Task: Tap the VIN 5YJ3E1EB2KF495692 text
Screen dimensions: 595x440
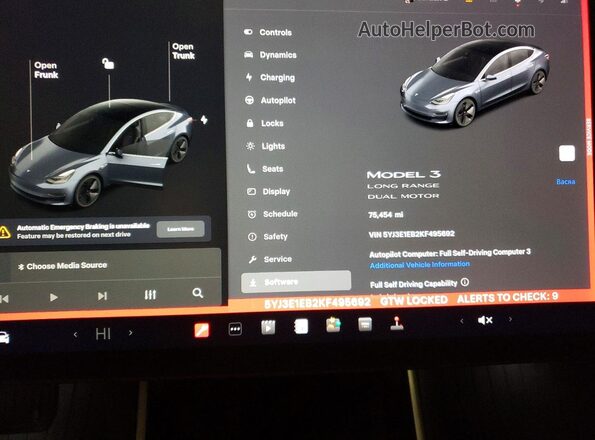Action: pos(411,234)
